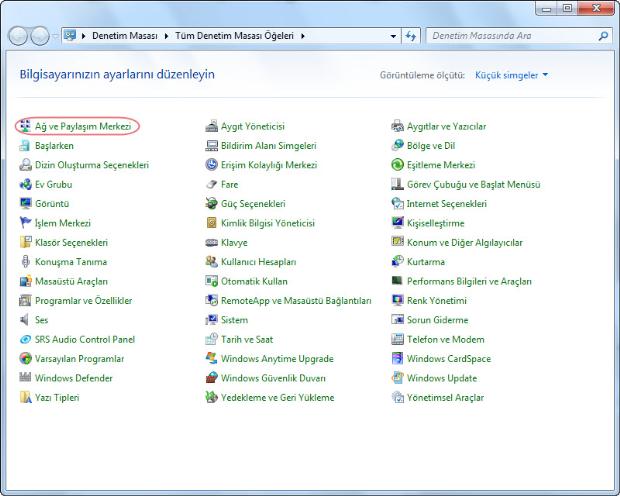Open the Renk Yönetimi icon

pos(397,301)
